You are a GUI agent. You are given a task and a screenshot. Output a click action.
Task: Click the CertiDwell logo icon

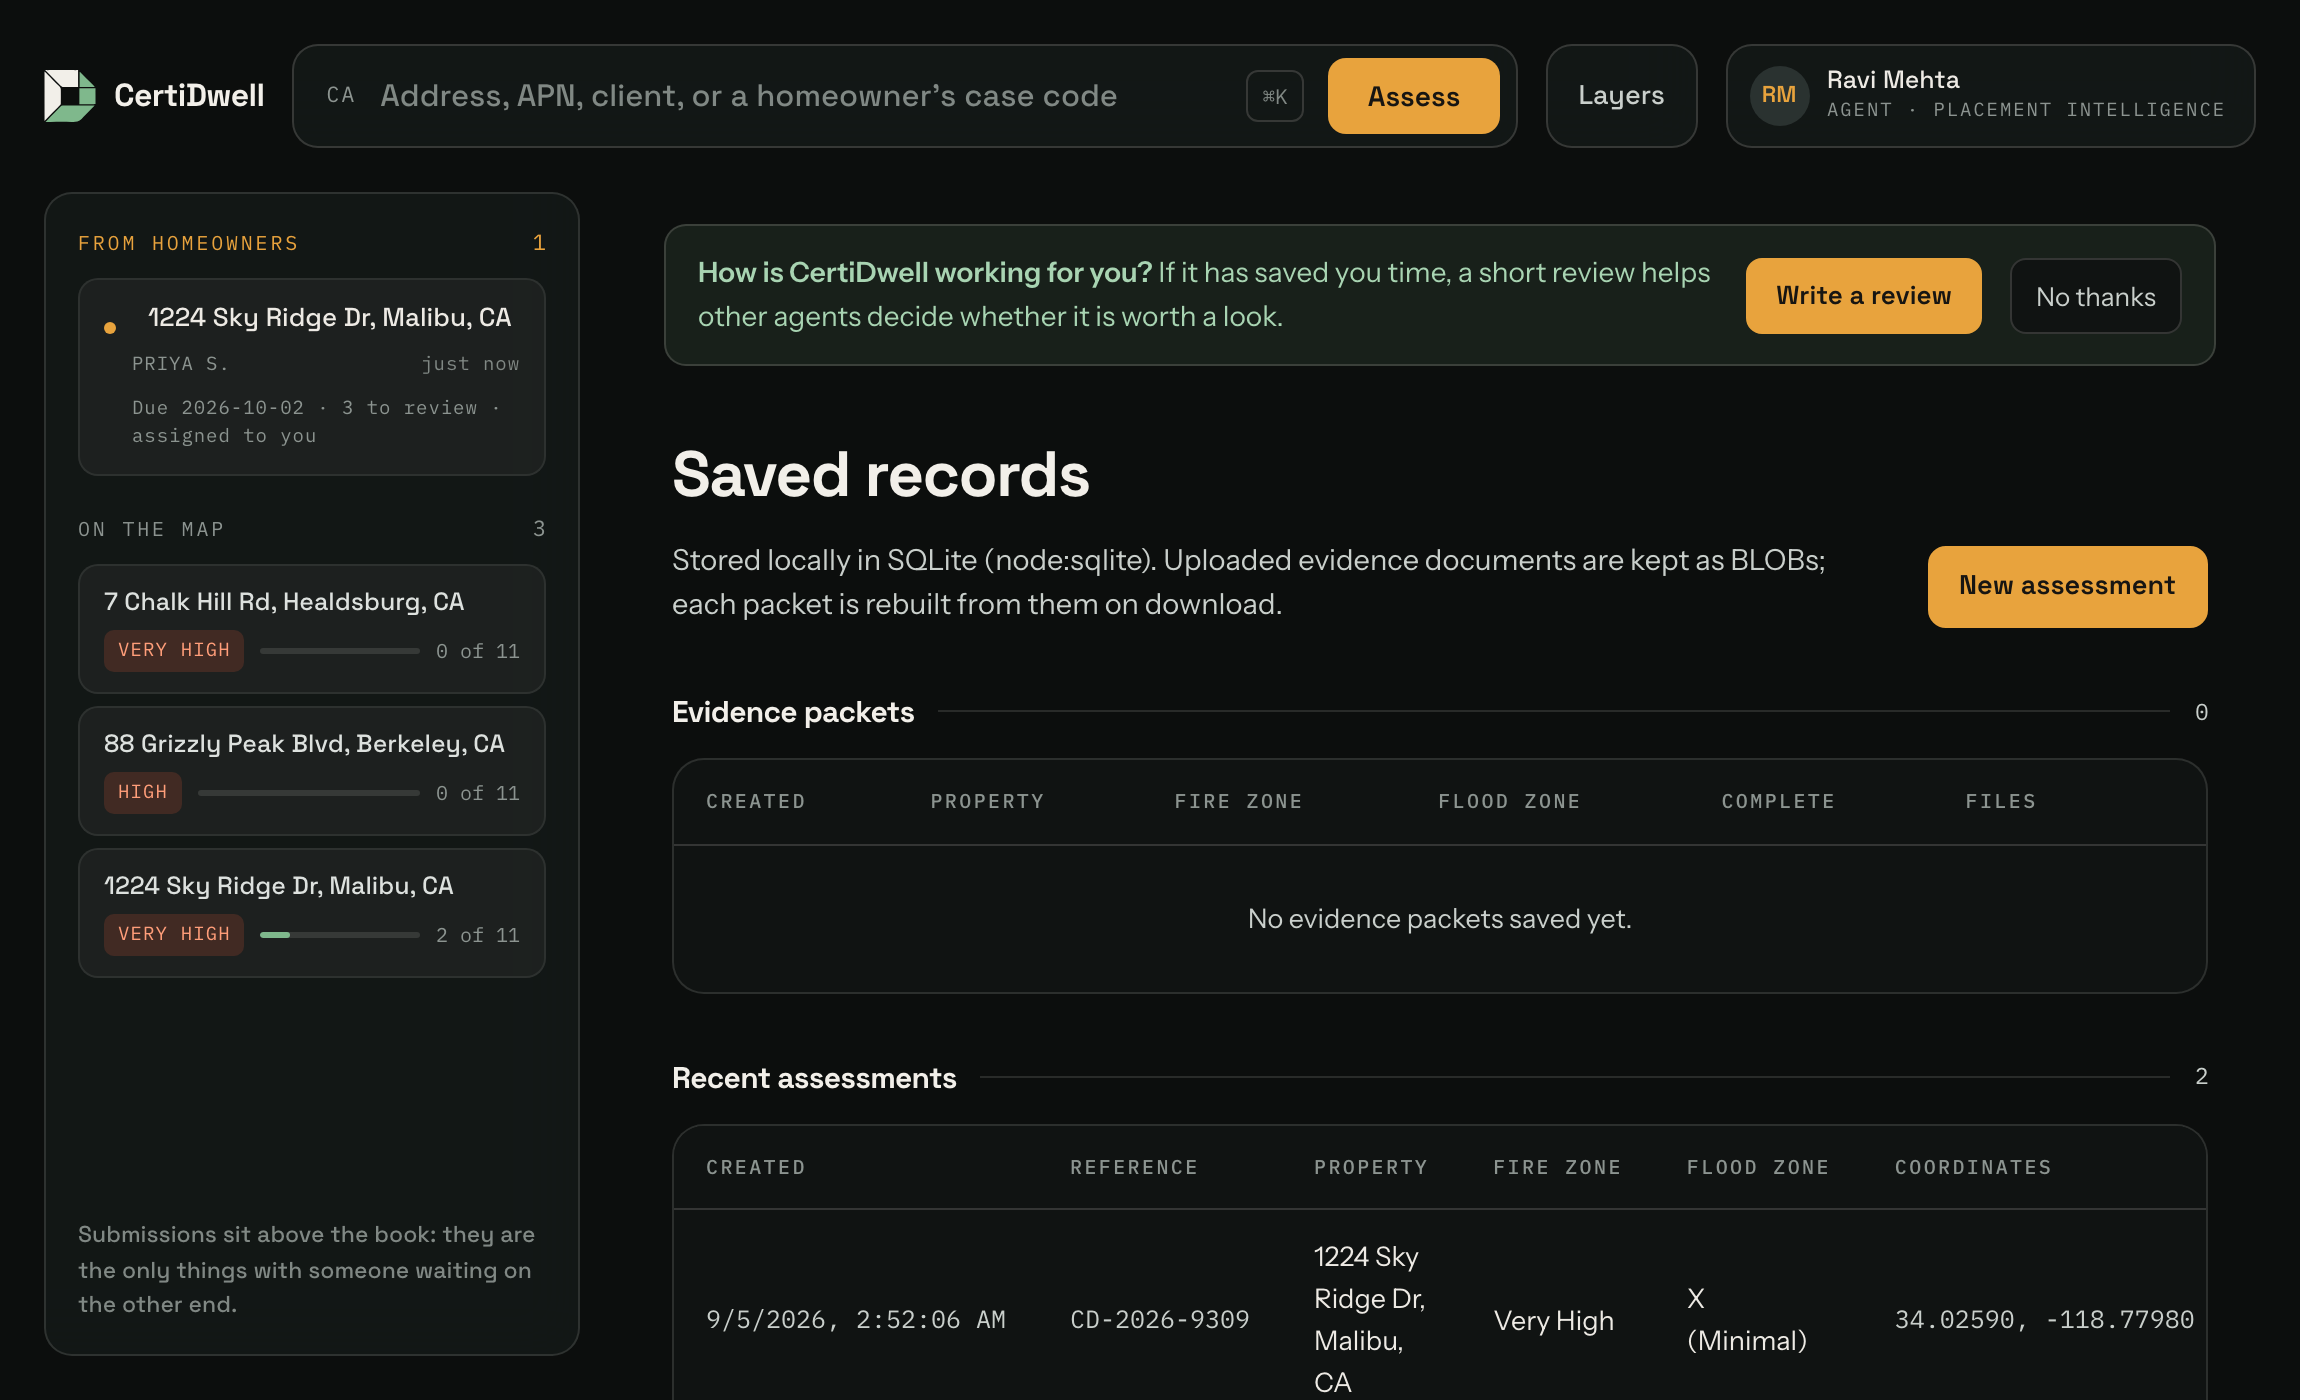70,96
